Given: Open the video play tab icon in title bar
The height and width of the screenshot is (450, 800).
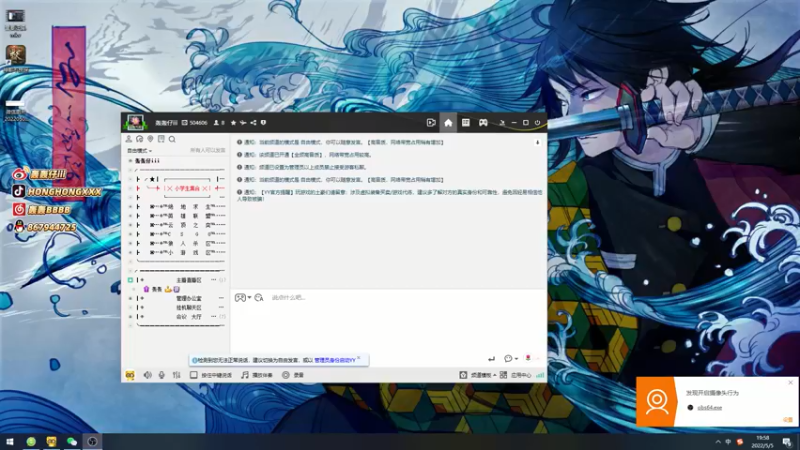Looking at the screenshot, I should (431, 123).
